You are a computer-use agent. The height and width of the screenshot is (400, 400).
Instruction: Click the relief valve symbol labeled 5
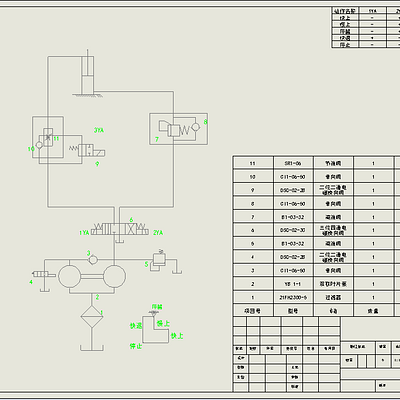[159, 261]
